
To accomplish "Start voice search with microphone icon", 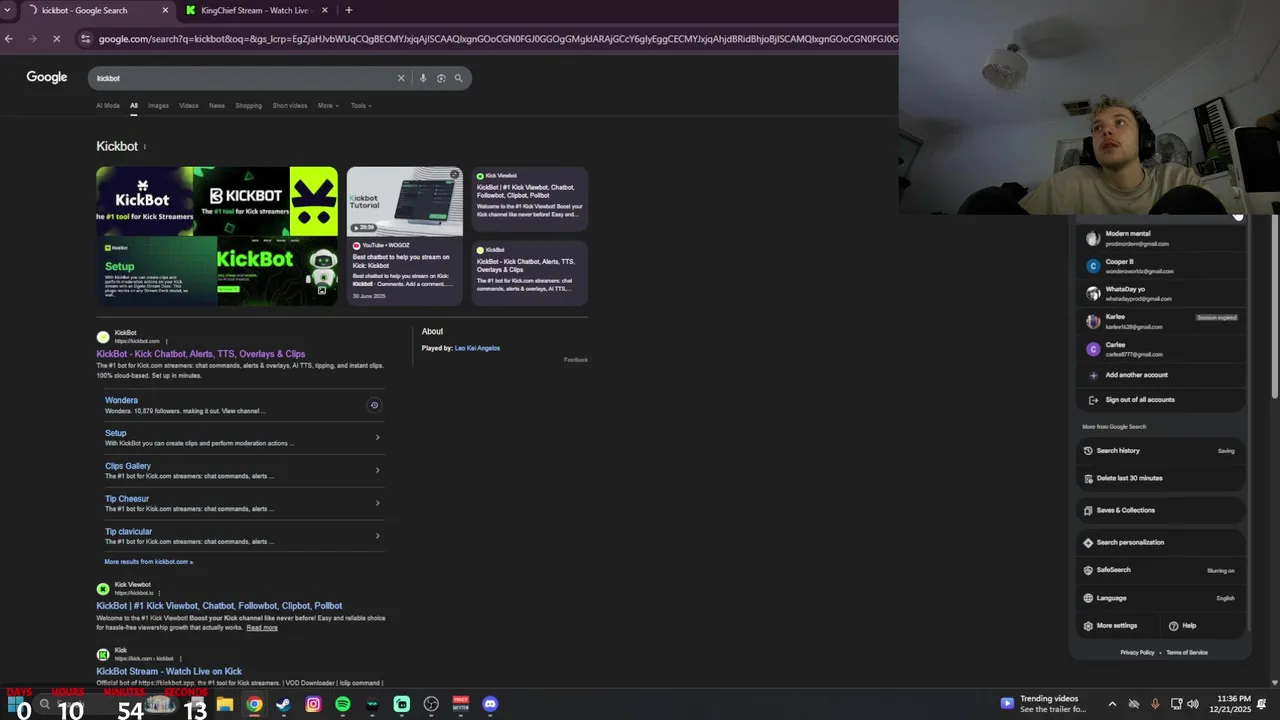I will coord(423,78).
